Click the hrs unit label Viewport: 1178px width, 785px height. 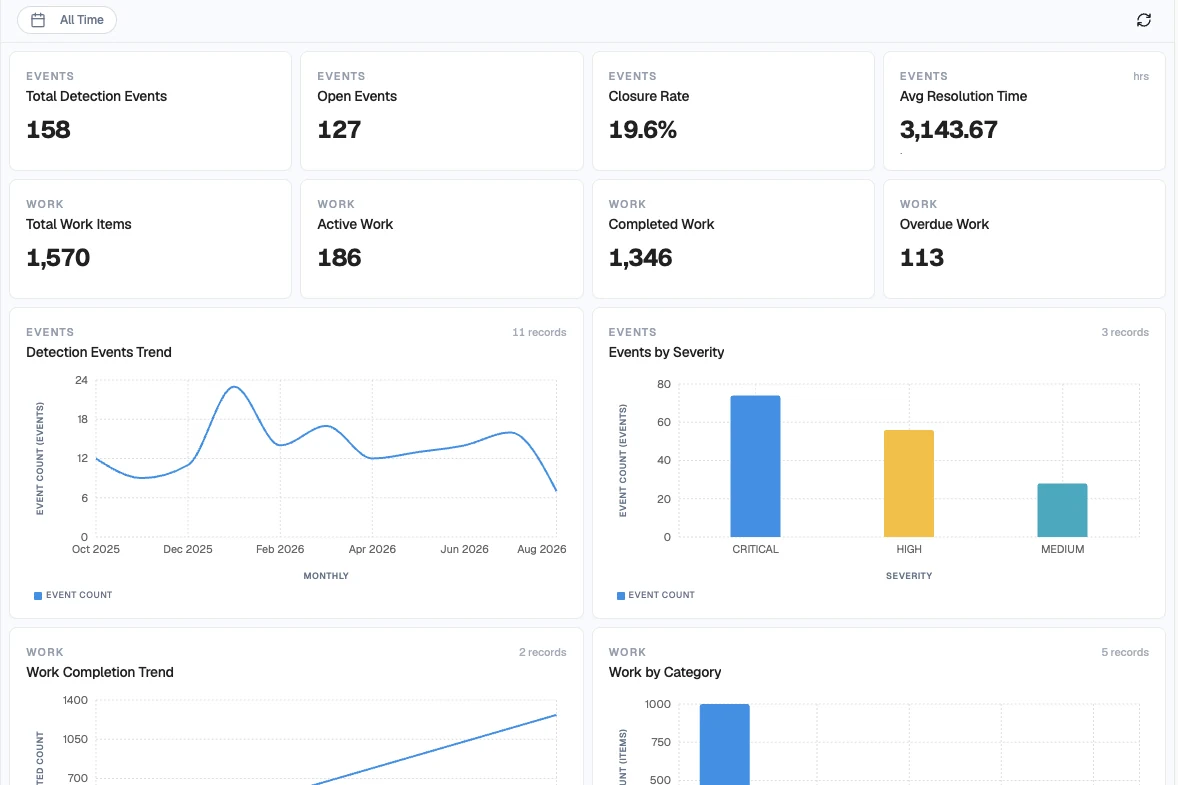pos(1140,76)
